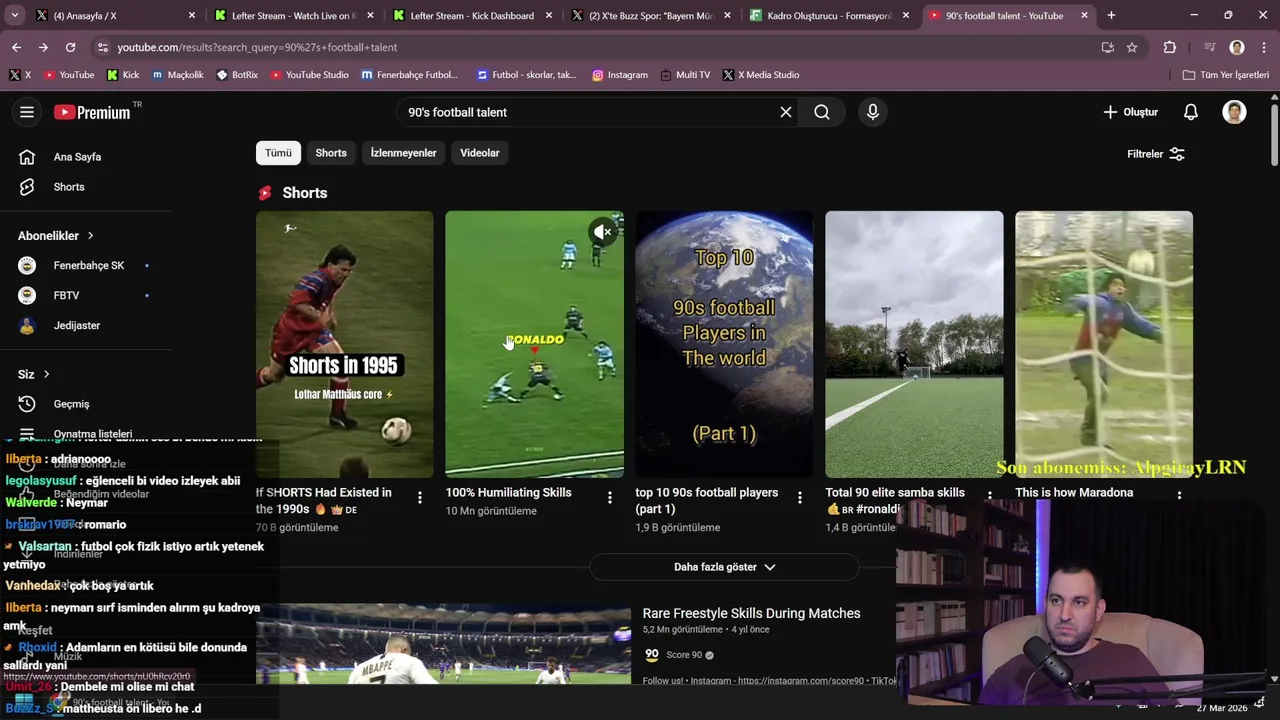1280x720 pixels.
Task: Open more options for 'This is how Maradona'
Action: click(1180, 495)
